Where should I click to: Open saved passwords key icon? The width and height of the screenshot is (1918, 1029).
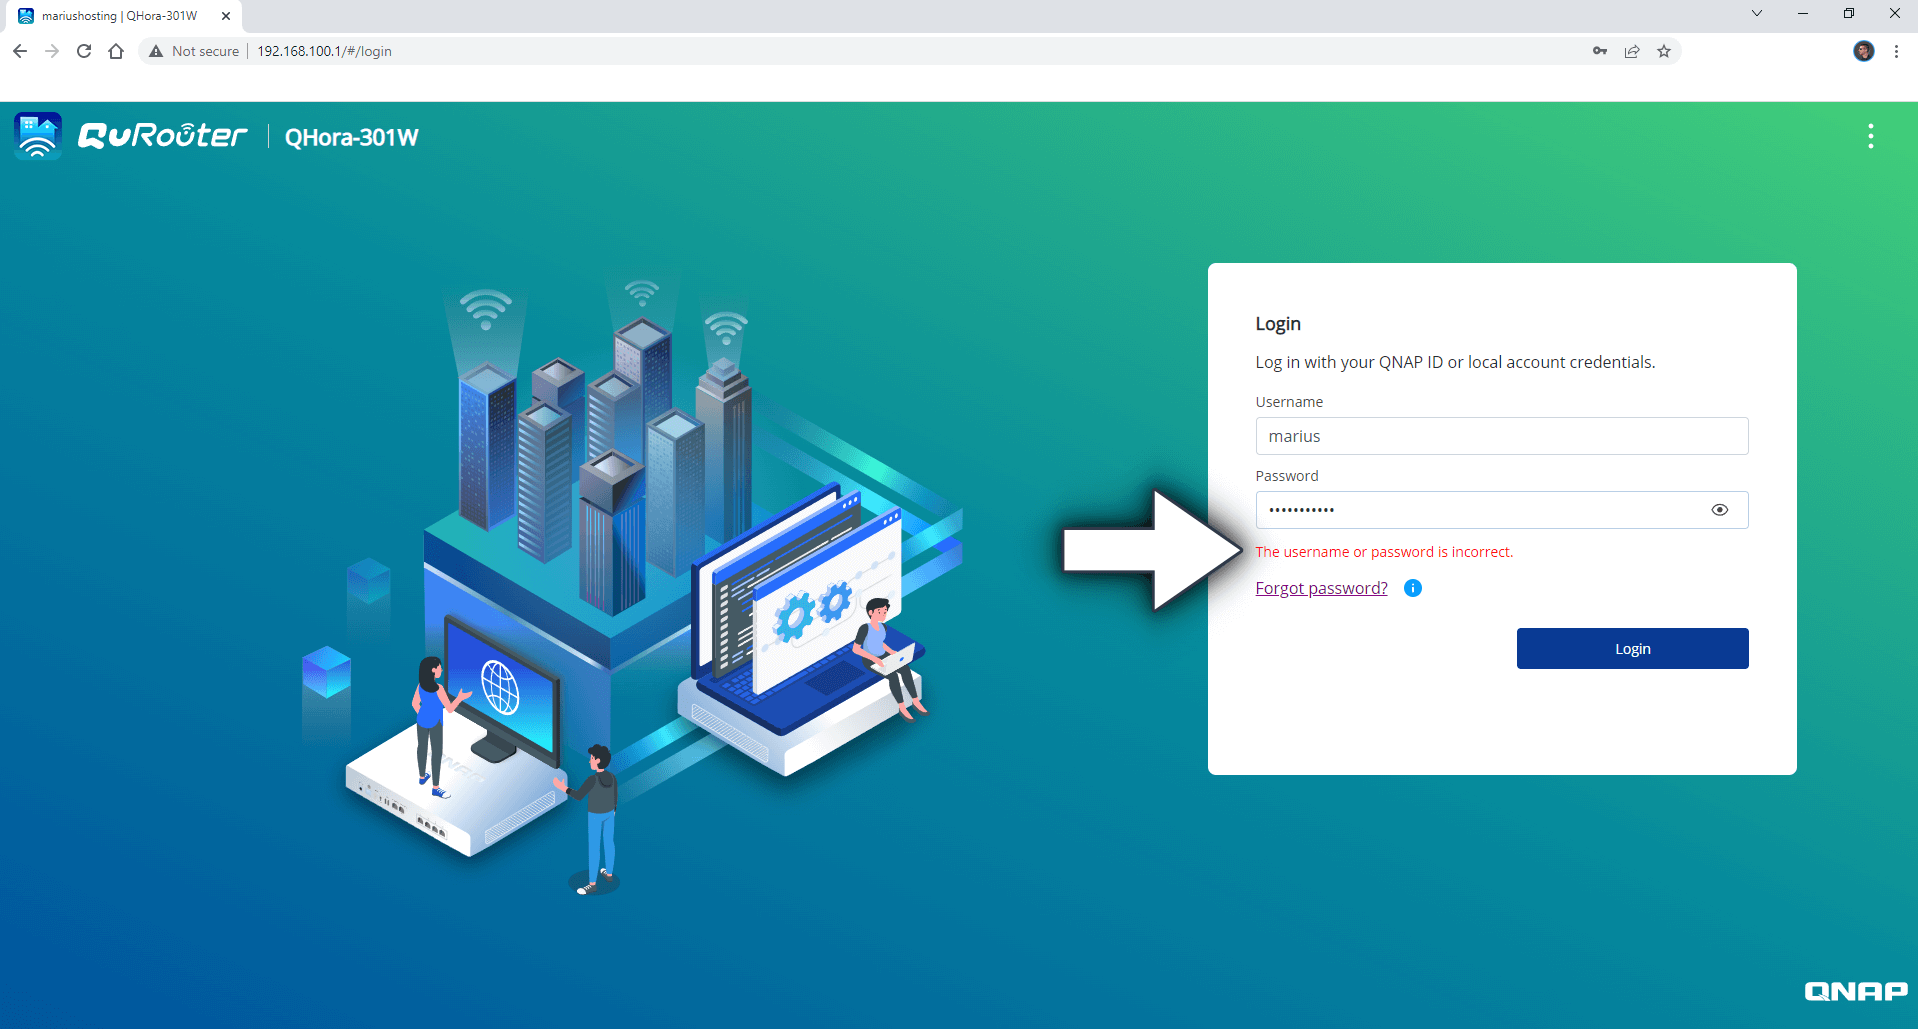[x=1600, y=51]
